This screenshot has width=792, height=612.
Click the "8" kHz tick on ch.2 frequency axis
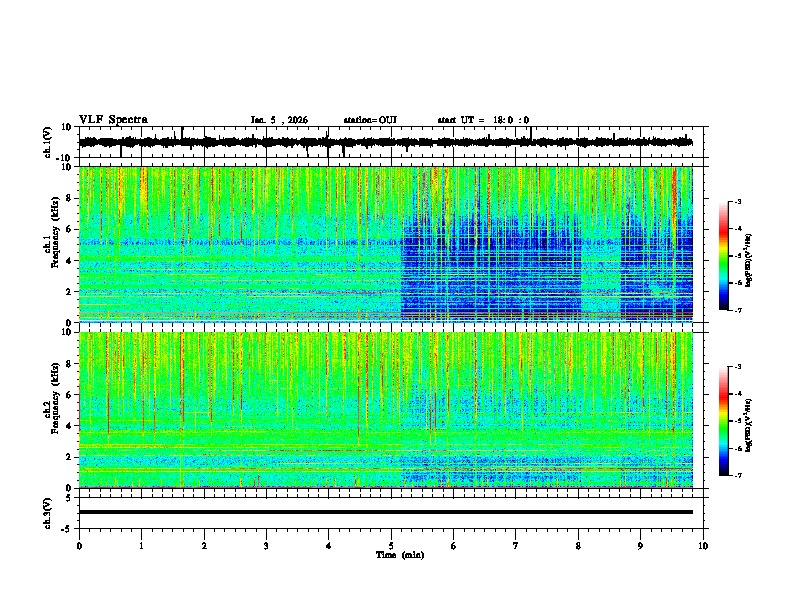69,364
